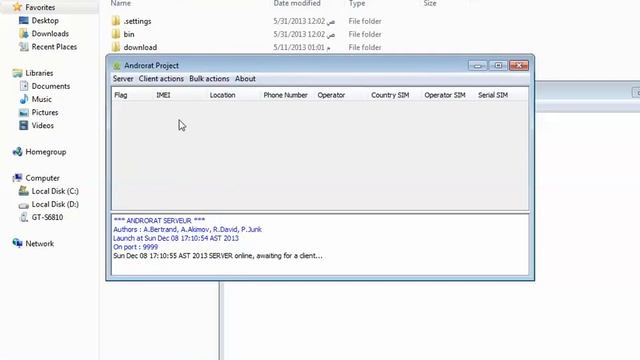Viewport: 640px width, 360px height.
Task: Open Desktop in Explorer sidebar
Action: coord(45,20)
